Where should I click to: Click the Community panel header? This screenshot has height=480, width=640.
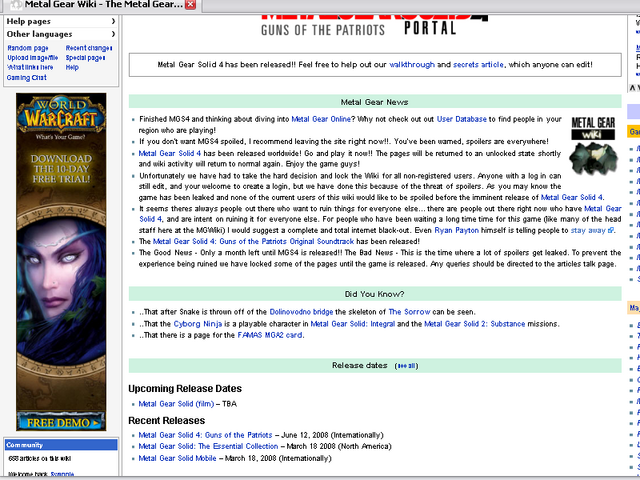click(x=61, y=445)
